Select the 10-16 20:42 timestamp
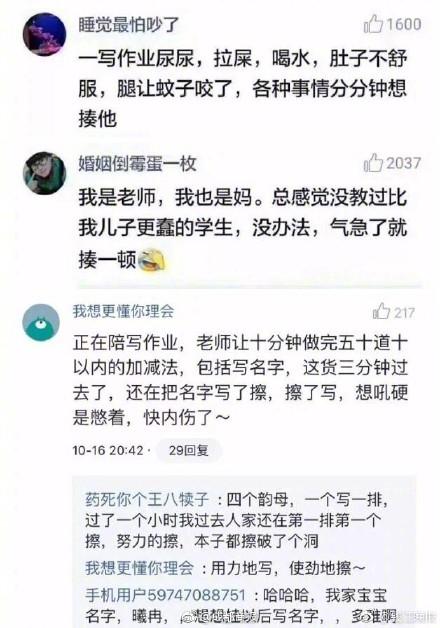 (108, 451)
